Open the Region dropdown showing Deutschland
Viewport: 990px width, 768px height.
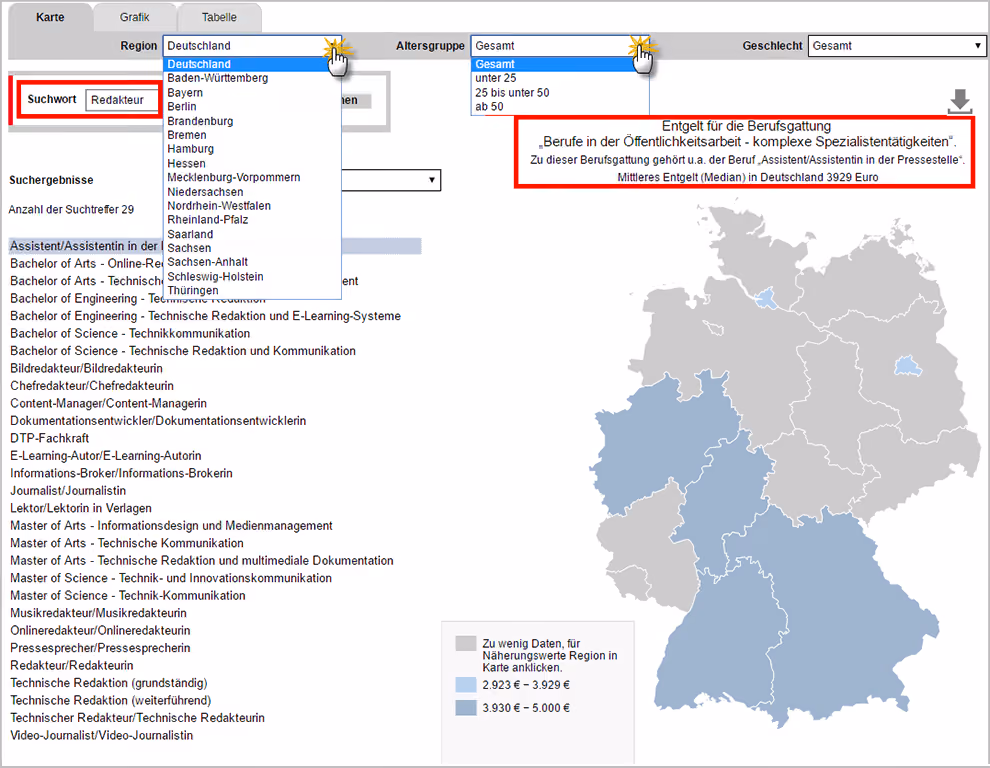tap(253, 45)
